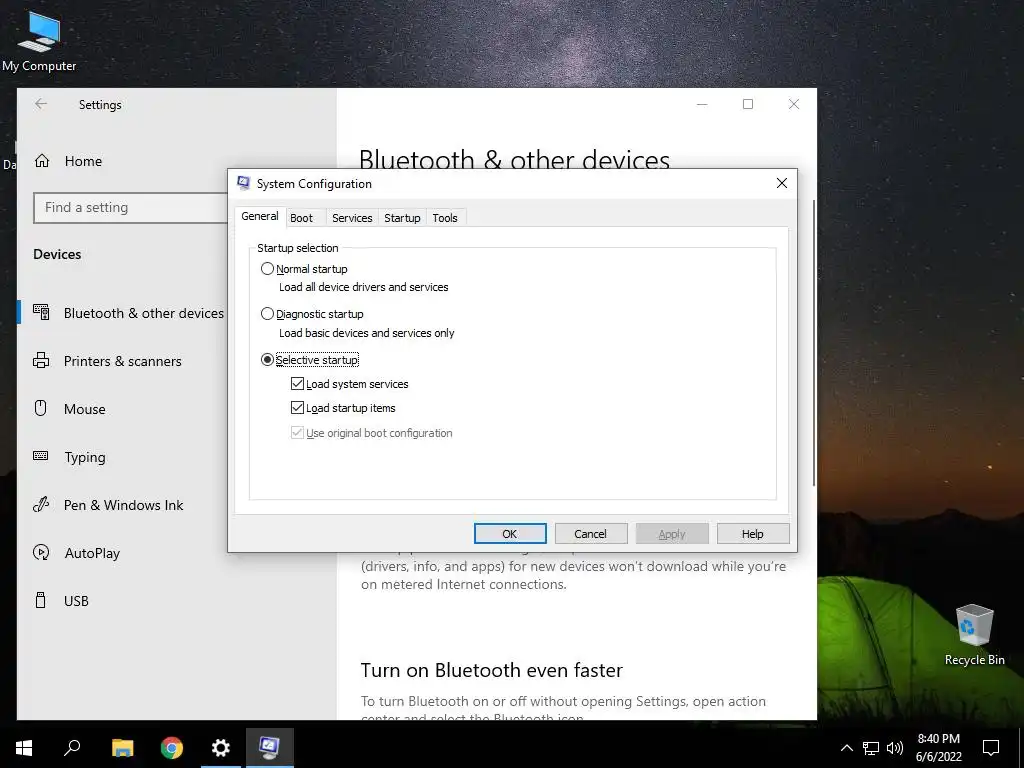1024x768 pixels.
Task: Switch to the Startup tab
Action: 402,218
